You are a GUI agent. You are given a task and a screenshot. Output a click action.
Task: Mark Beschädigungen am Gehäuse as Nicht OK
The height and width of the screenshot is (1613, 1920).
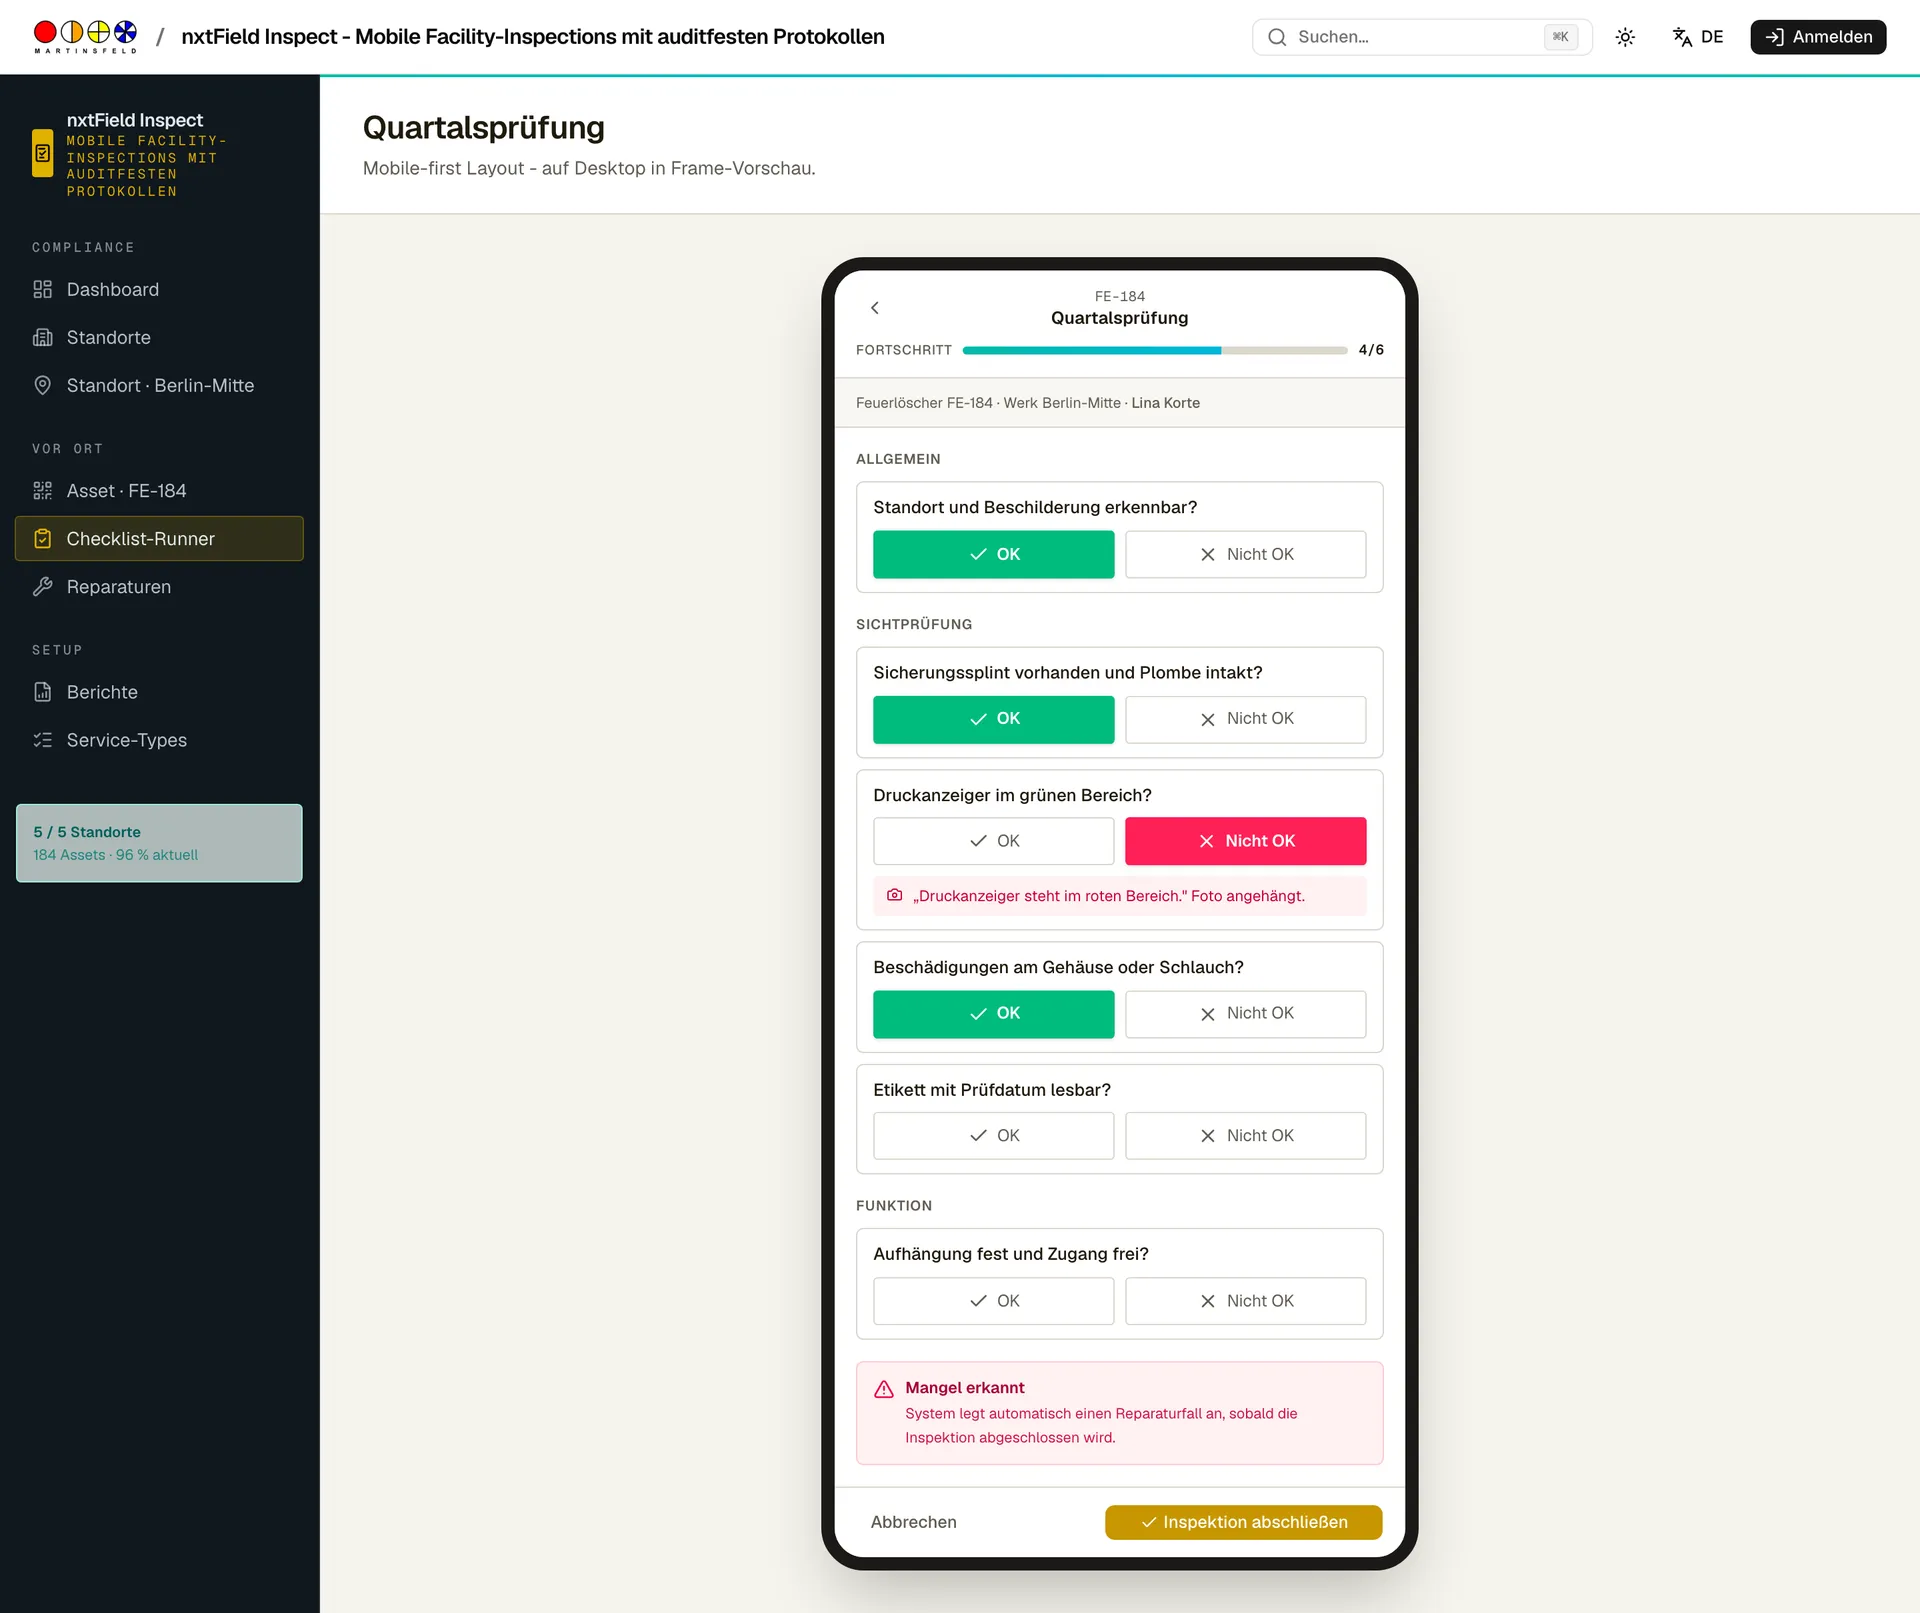[1245, 1014]
